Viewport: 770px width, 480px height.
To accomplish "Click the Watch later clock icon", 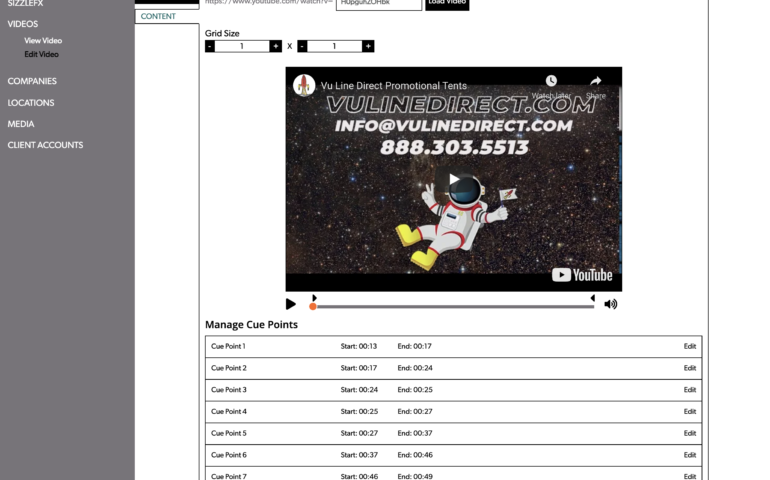I will [551, 81].
